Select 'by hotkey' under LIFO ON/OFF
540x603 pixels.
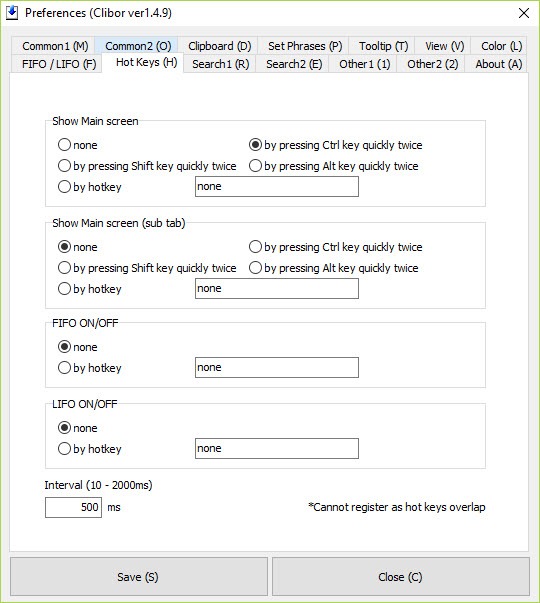coord(90,449)
